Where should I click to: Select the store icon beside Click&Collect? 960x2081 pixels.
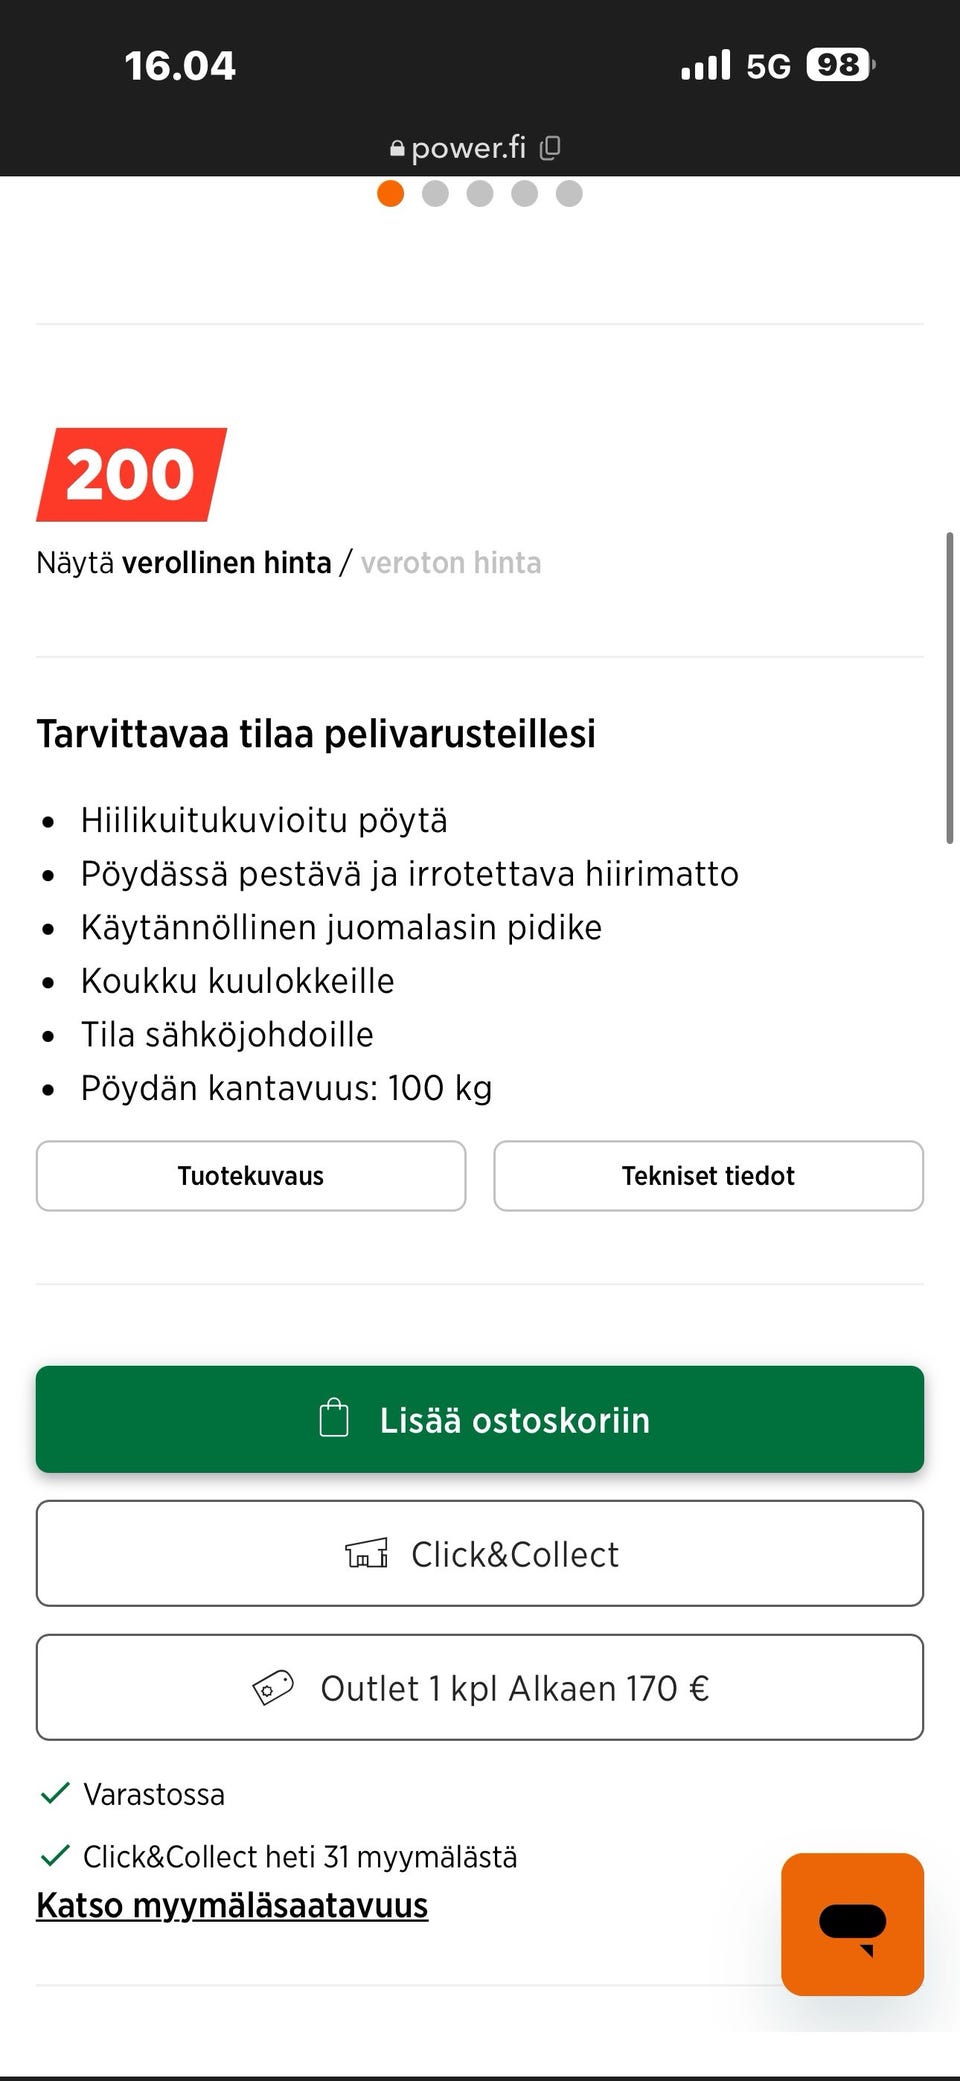367,1553
